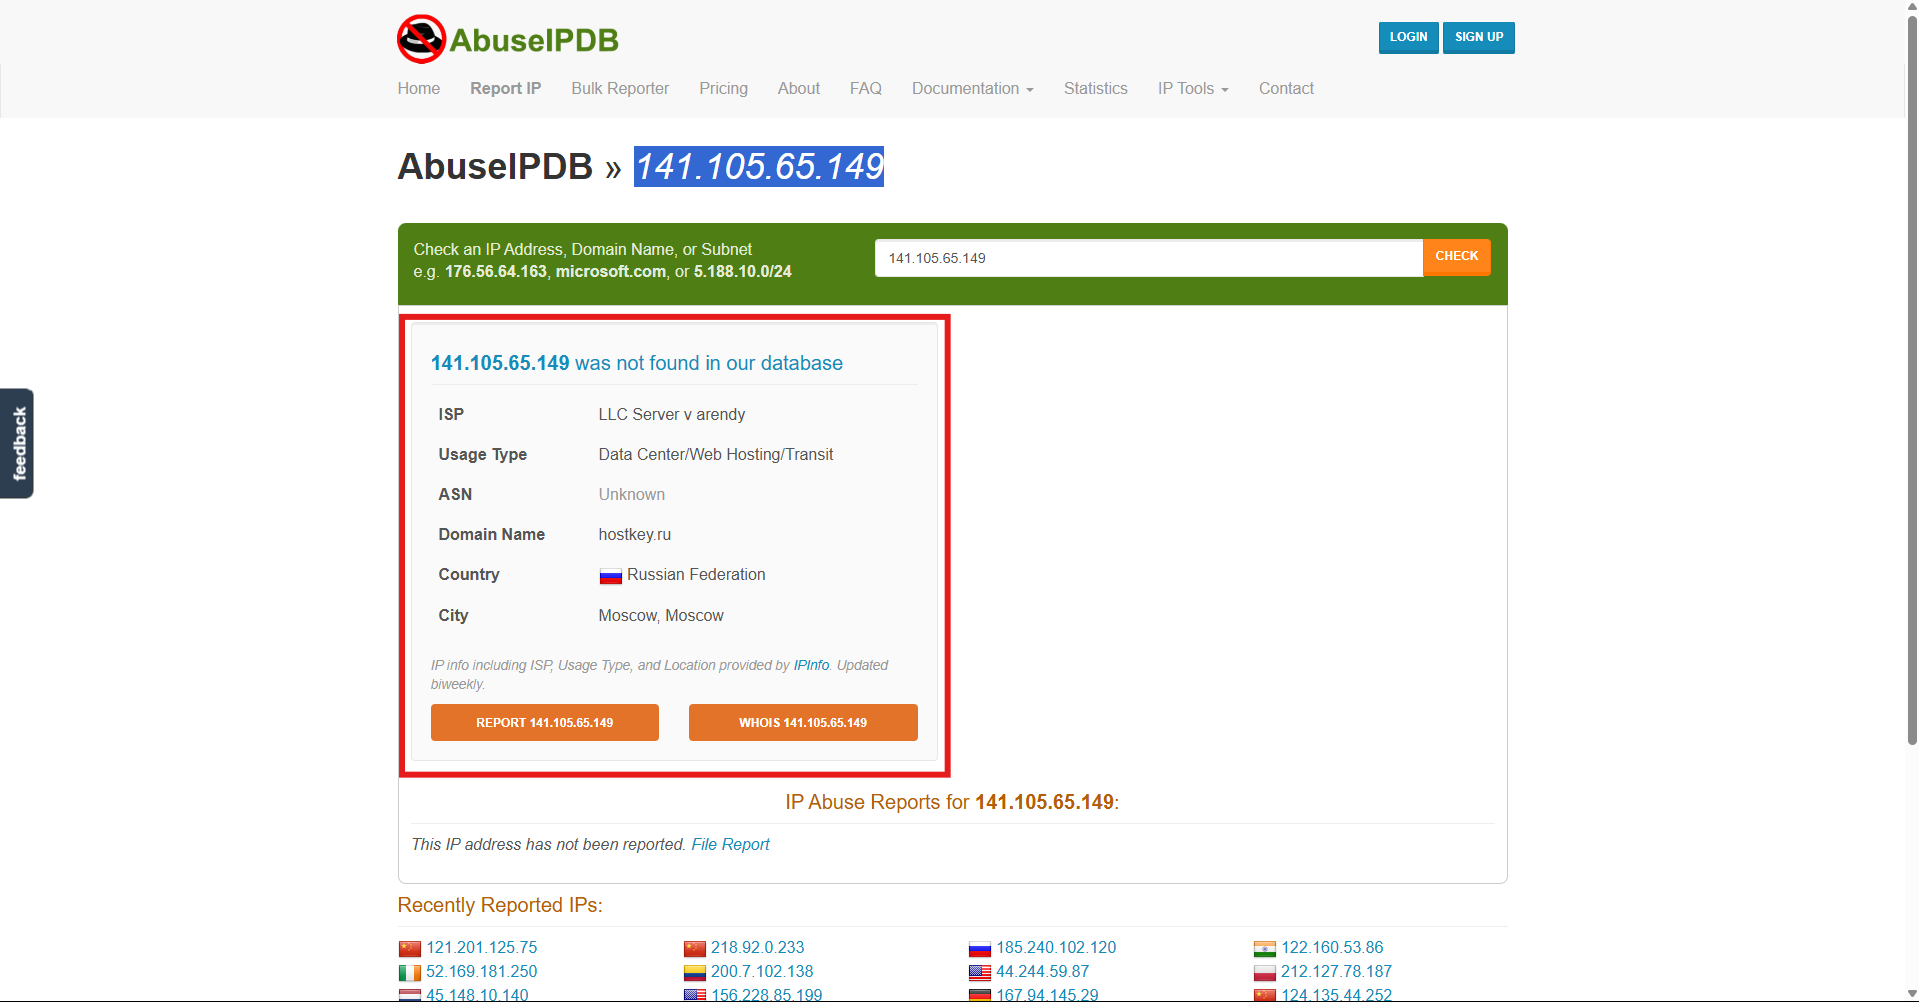Click the Moscow, Moscow city value

[661, 615]
